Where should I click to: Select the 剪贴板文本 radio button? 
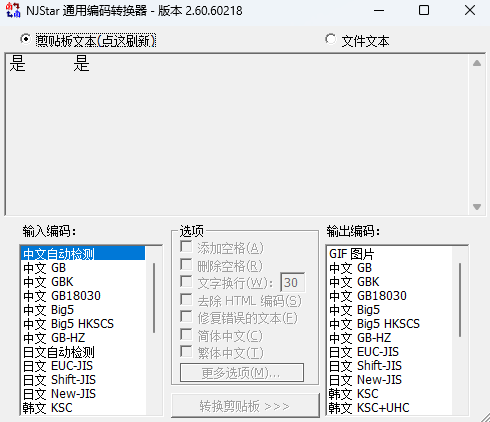point(25,40)
